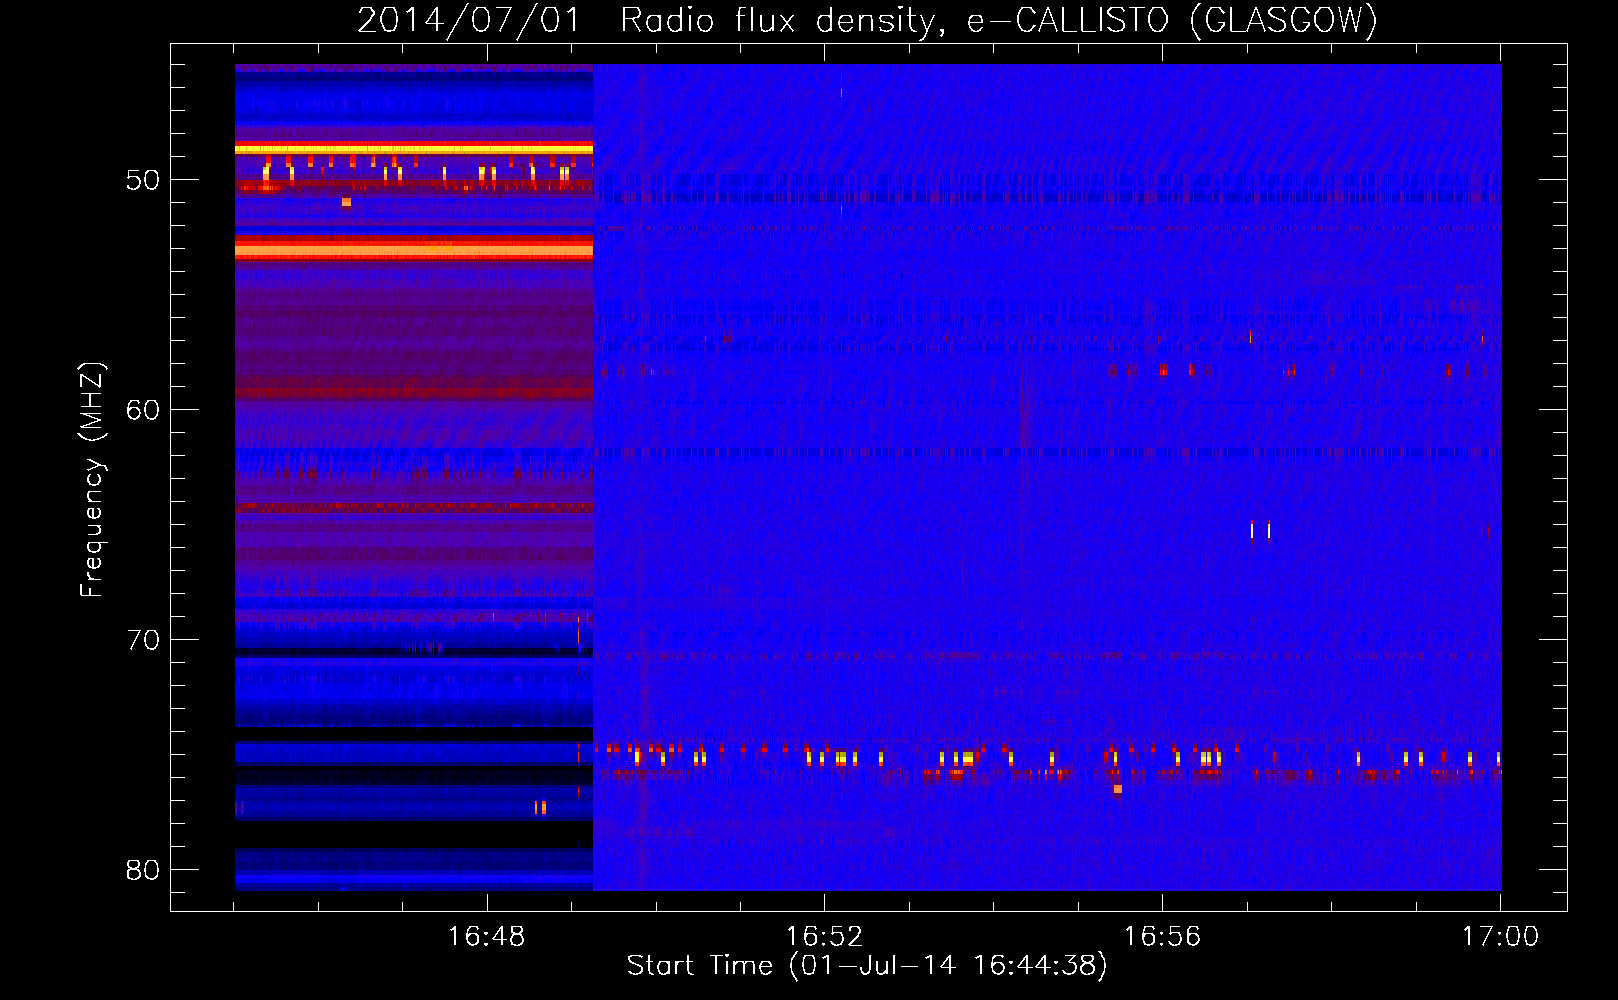The width and height of the screenshot is (1618, 1000).
Task: Click the 16:48 time tick label
Action: [x=486, y=936]
